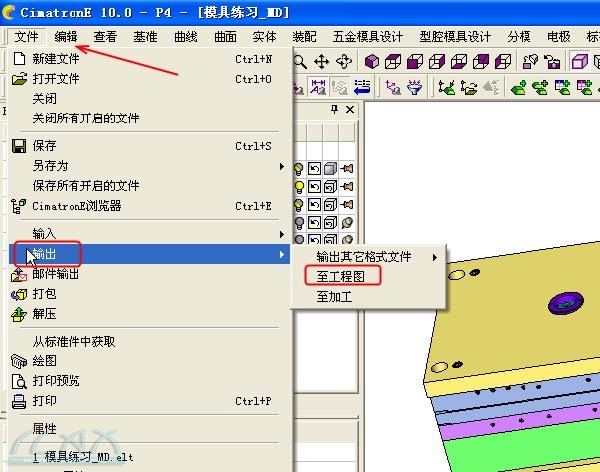The width and height of the screenshot is (600, 472).
Task: Click the selection filter funnel icon
Action: (414, 87)
